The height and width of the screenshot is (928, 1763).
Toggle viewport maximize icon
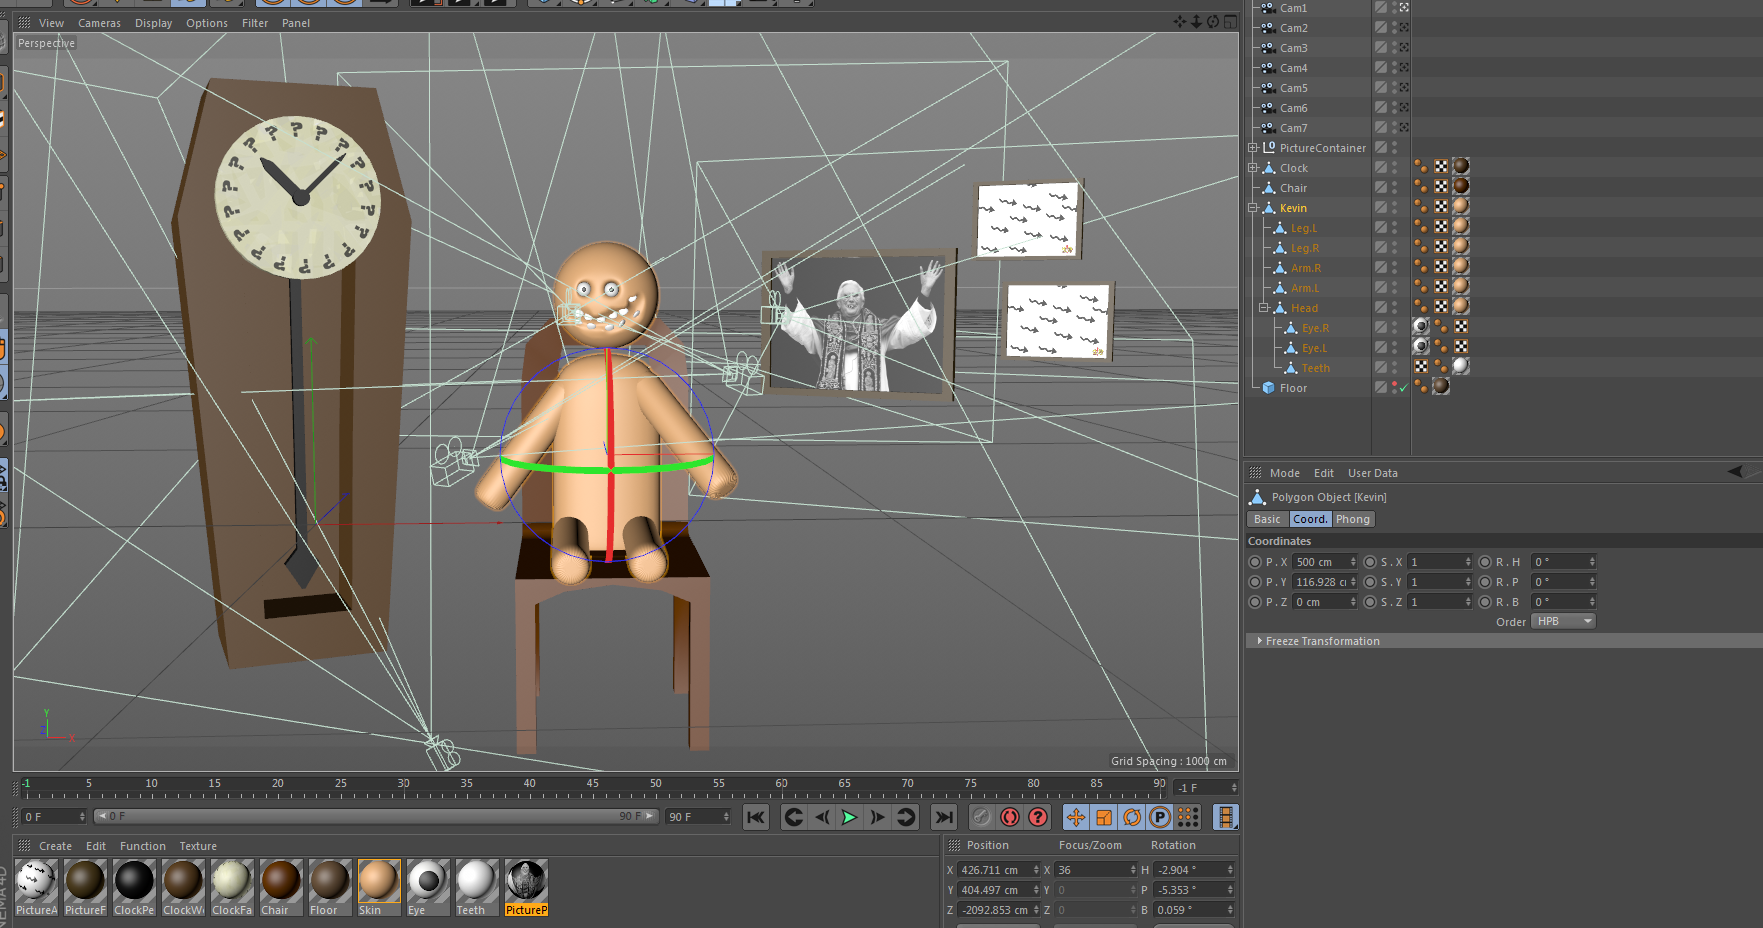(x=1230, y=21)
